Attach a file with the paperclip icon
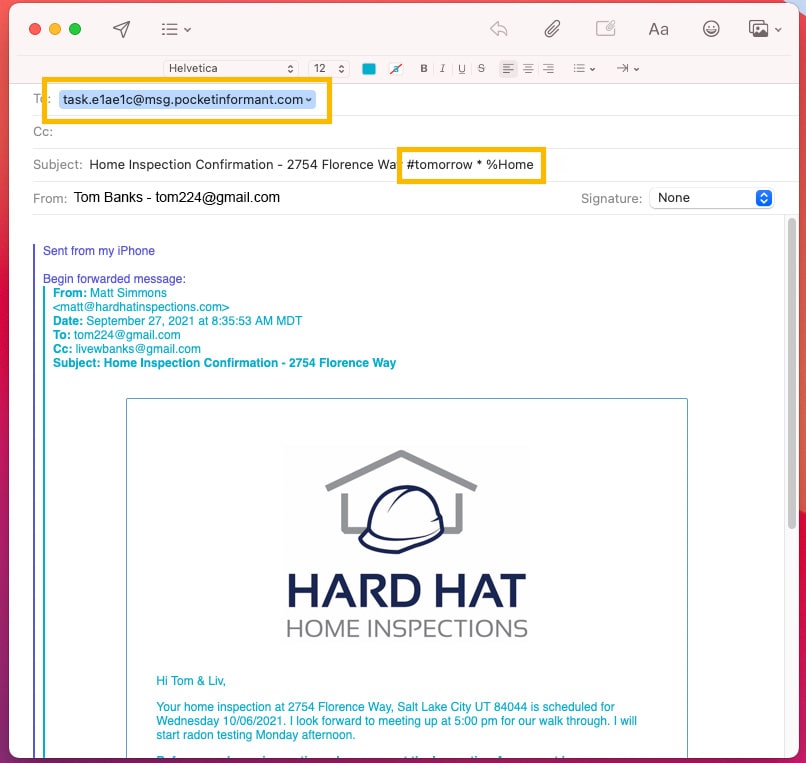The height and width of the screenshot is (763, 806). (552, 29)
